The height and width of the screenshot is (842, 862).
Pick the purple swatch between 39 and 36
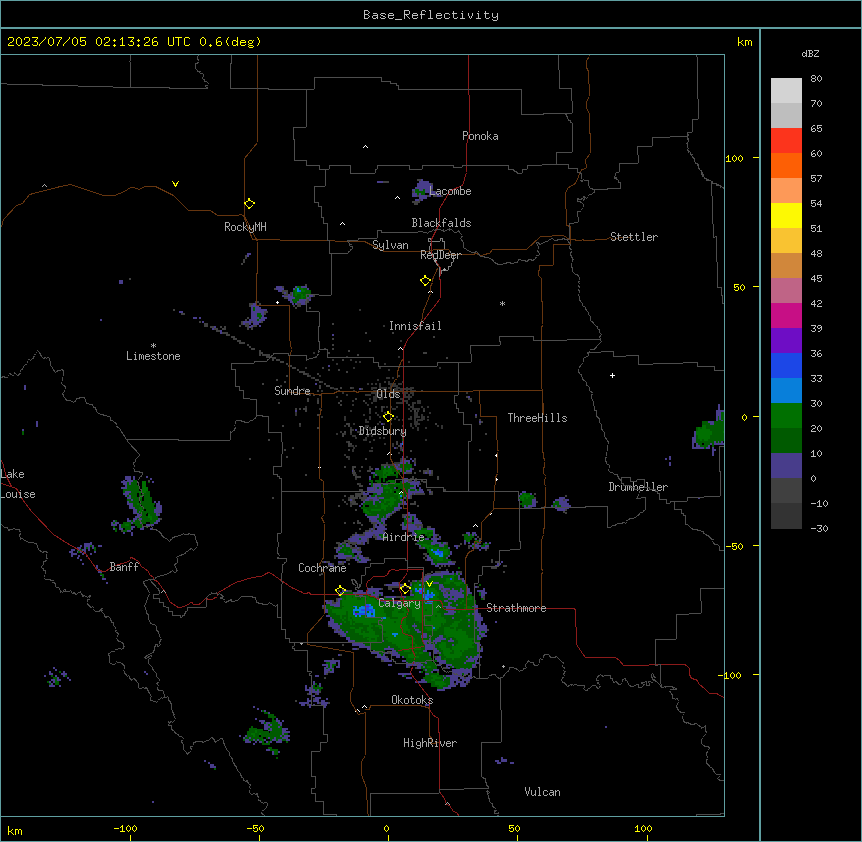(x=786, y=341)
